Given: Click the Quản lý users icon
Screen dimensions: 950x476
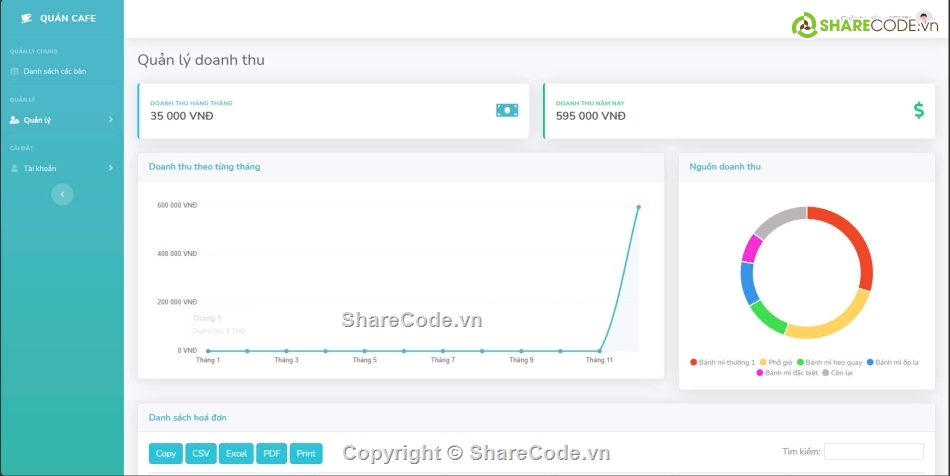Looking at the screenshot, I should point(15,120).
